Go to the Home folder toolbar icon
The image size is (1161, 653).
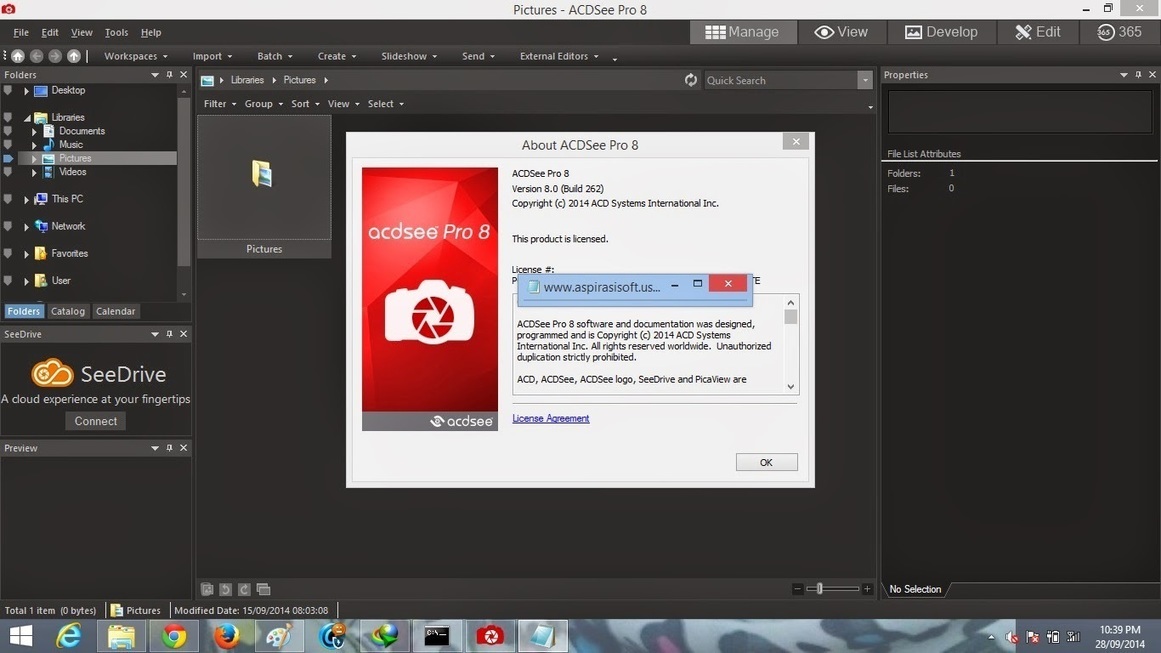(18, 56)
